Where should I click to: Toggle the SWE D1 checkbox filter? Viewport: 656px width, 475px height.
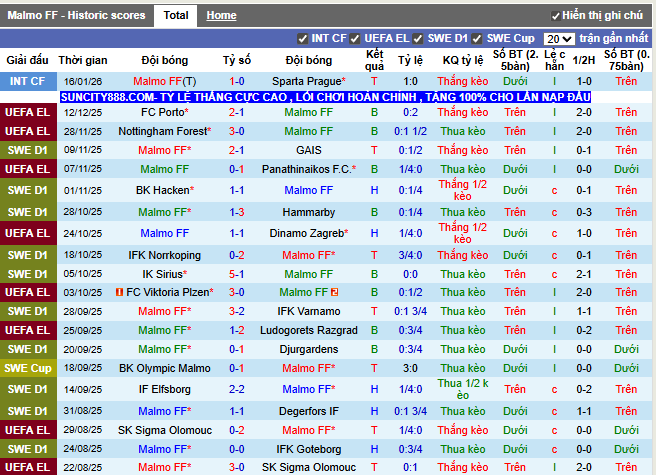point(418,39)
